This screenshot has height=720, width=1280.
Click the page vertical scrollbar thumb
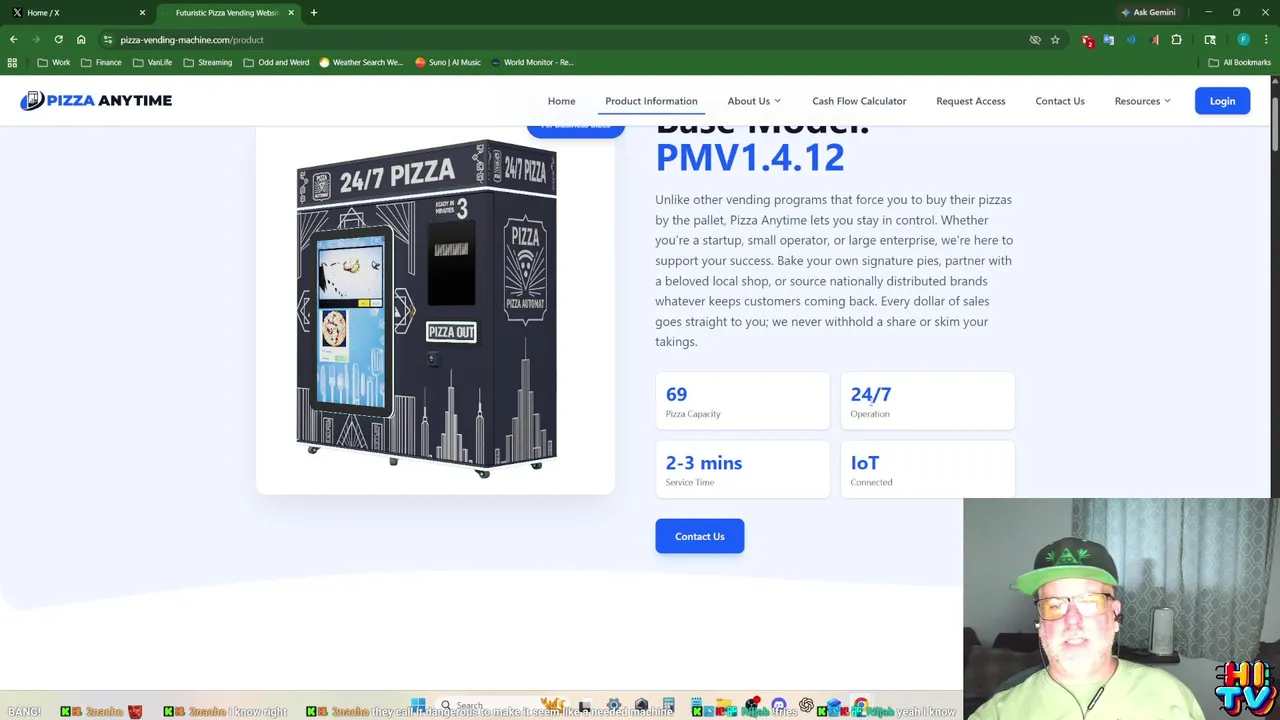(x=1275, y=125)
